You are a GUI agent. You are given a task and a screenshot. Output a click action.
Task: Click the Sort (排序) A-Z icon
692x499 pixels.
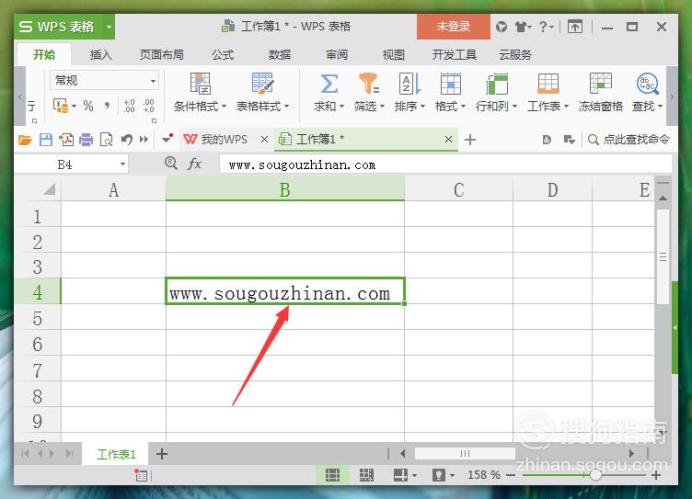click(x=410, y=84)
